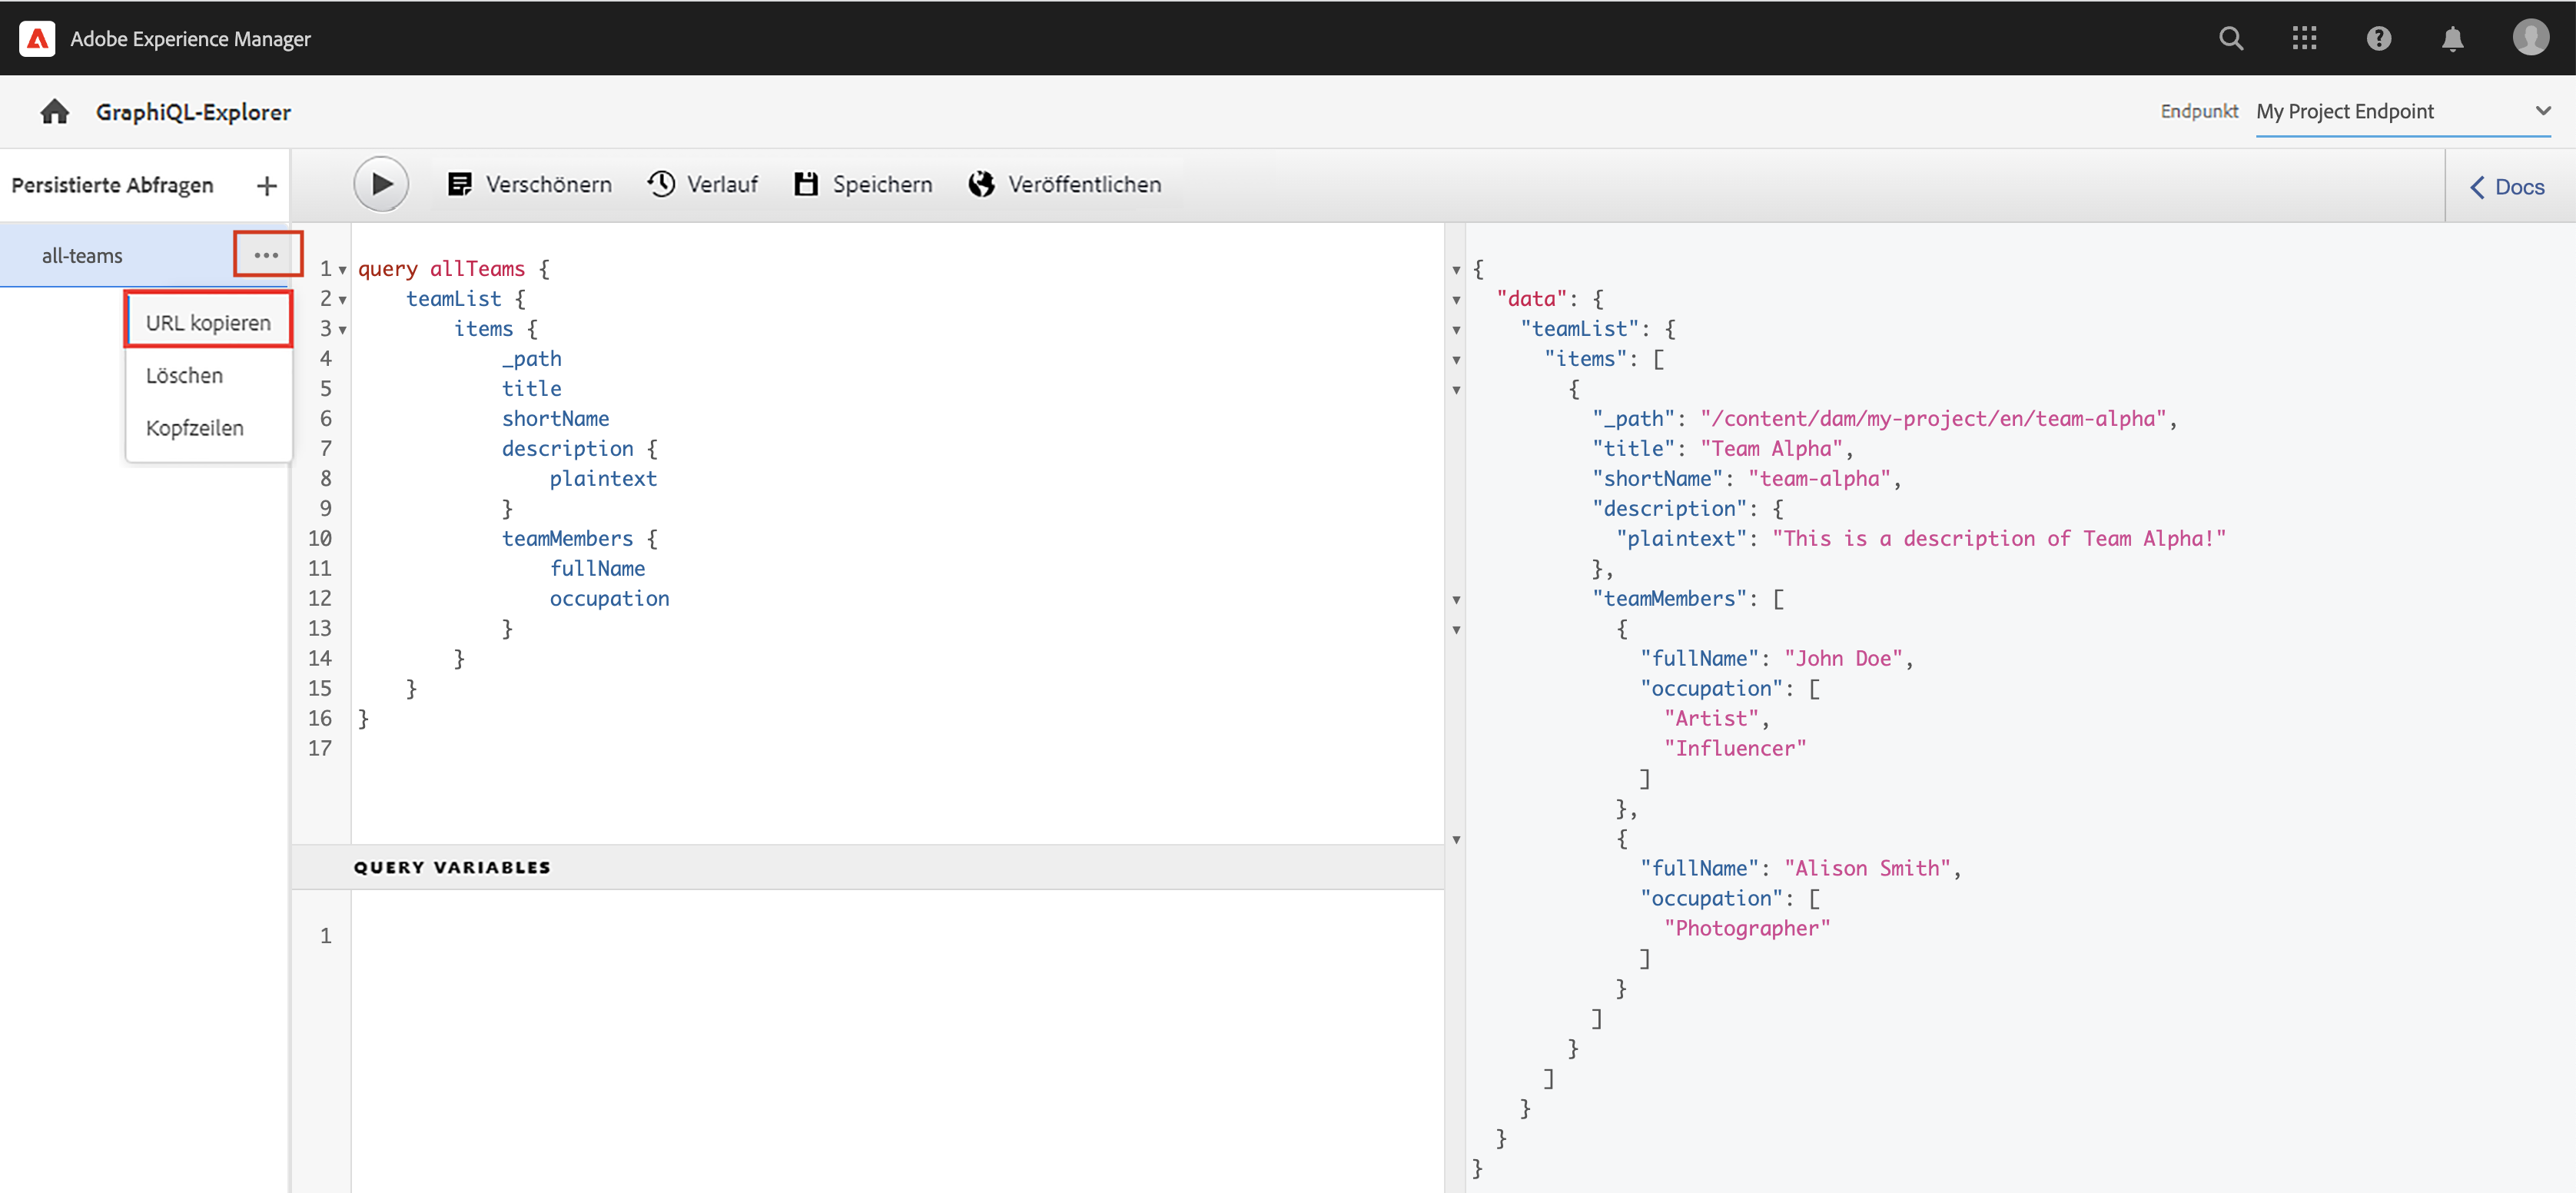Open the user profile avatar
Image resolution: width=2576 pixels, height=1193 pixels.
2530,38
